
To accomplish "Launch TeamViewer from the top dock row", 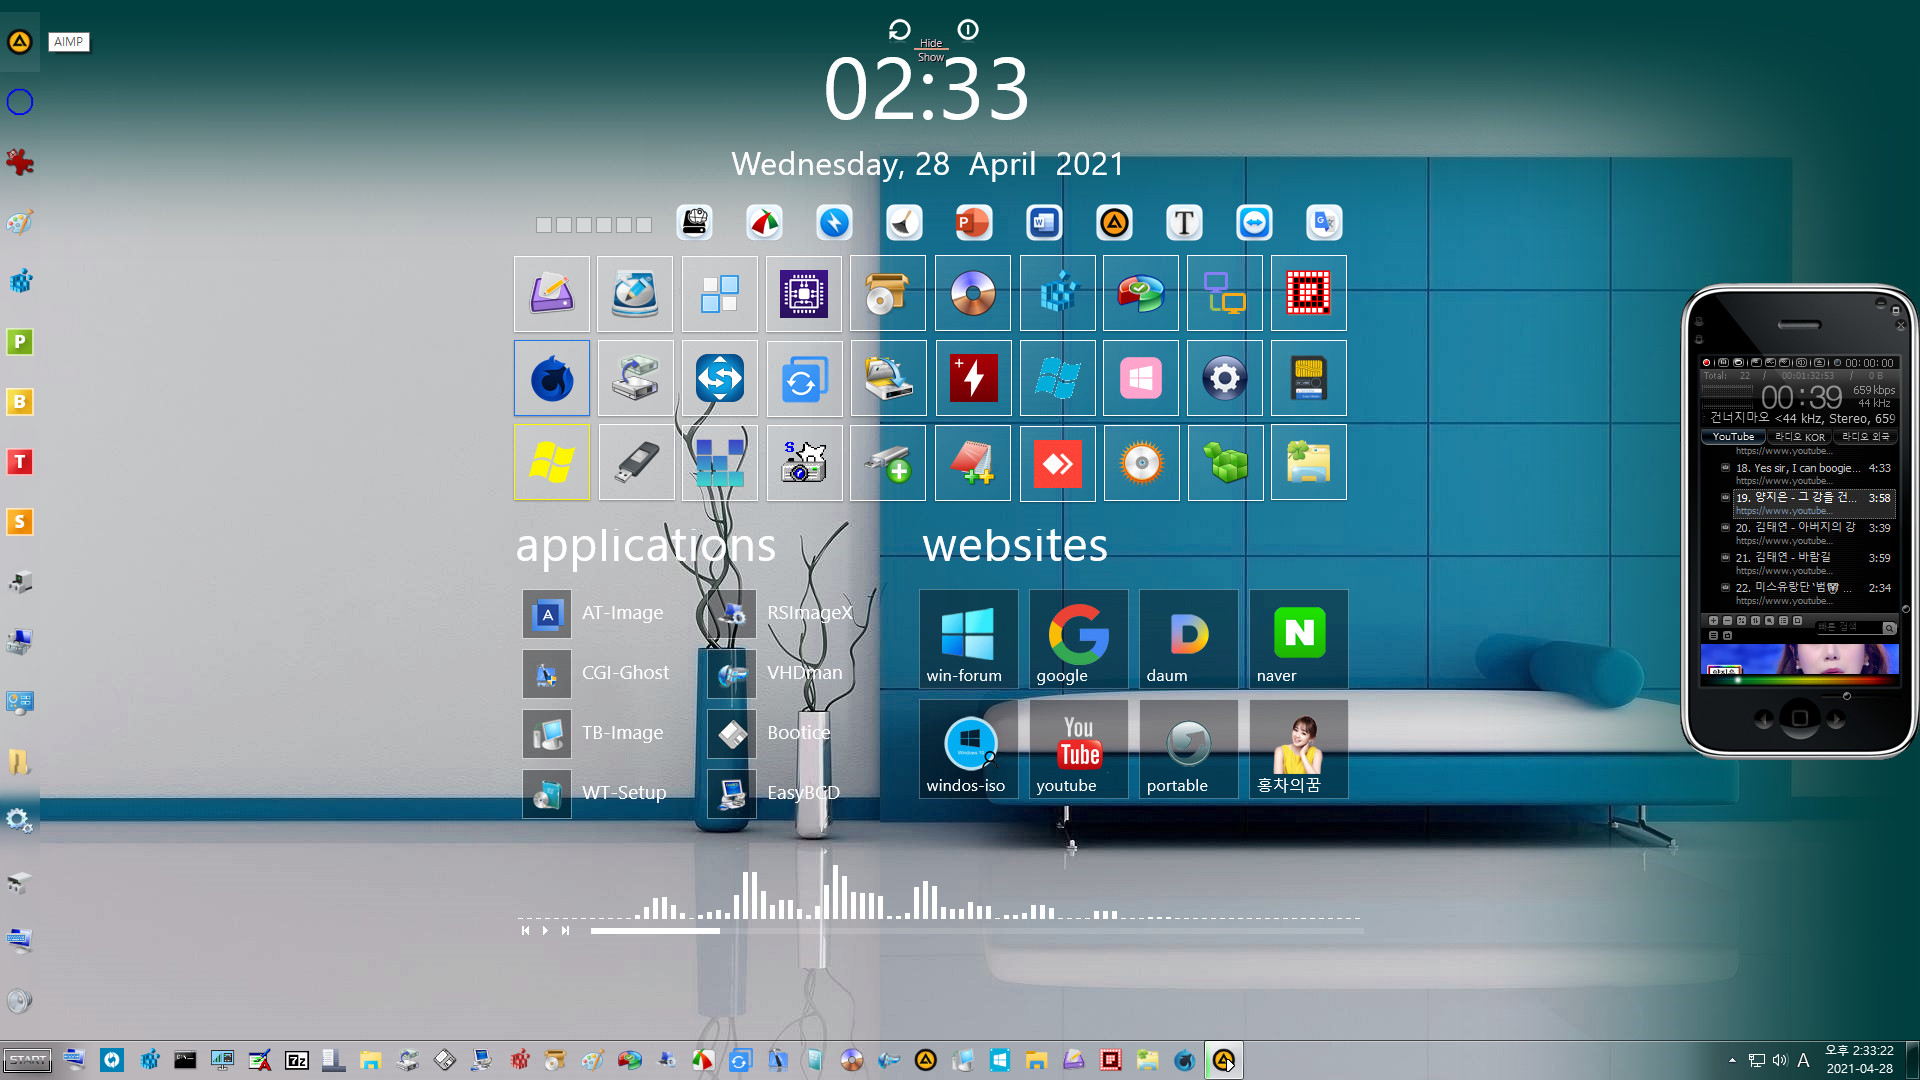I will point(1254,223).
